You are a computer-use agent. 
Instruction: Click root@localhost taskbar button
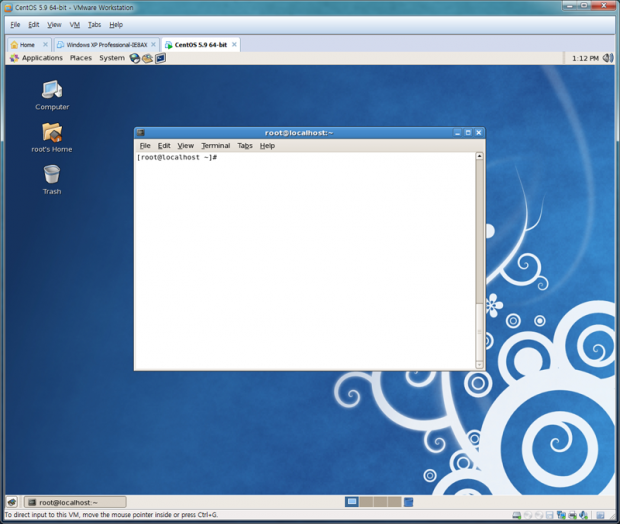75,502
